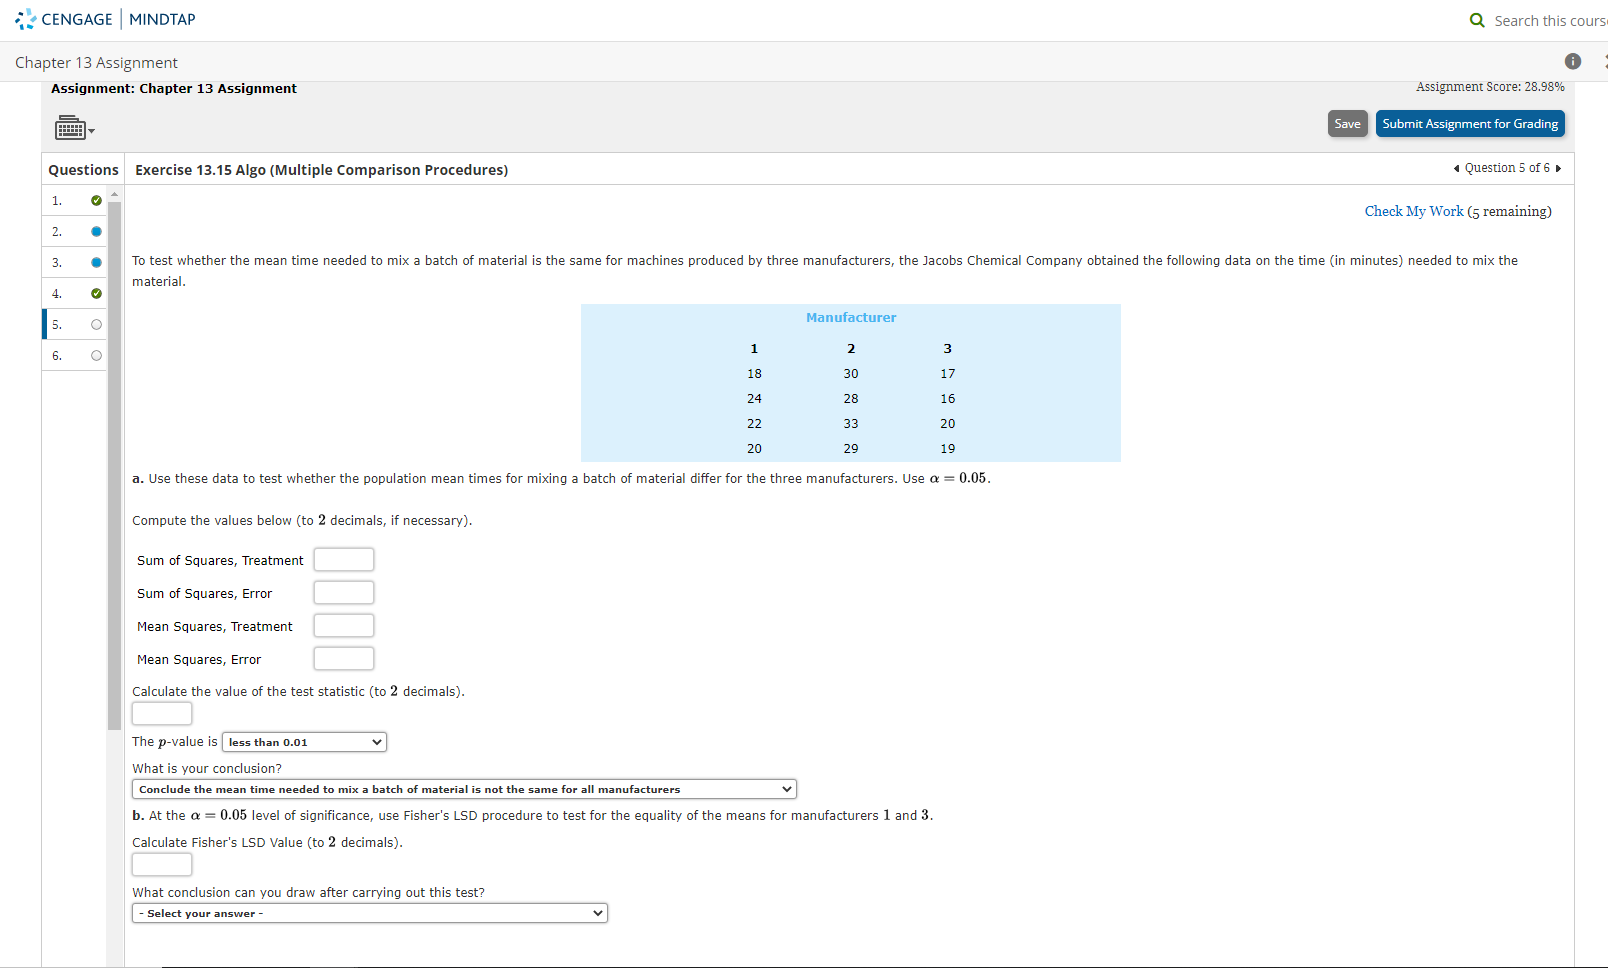
Task: Click Mean Squares, Treatment input field
Action: point(344,626)
